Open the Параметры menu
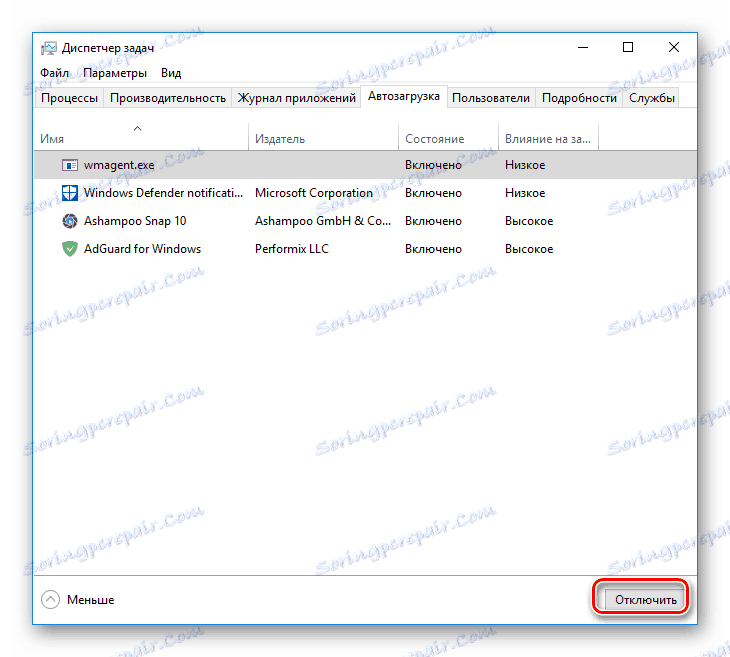The image size is (730, 657). [x=115, y=73]
